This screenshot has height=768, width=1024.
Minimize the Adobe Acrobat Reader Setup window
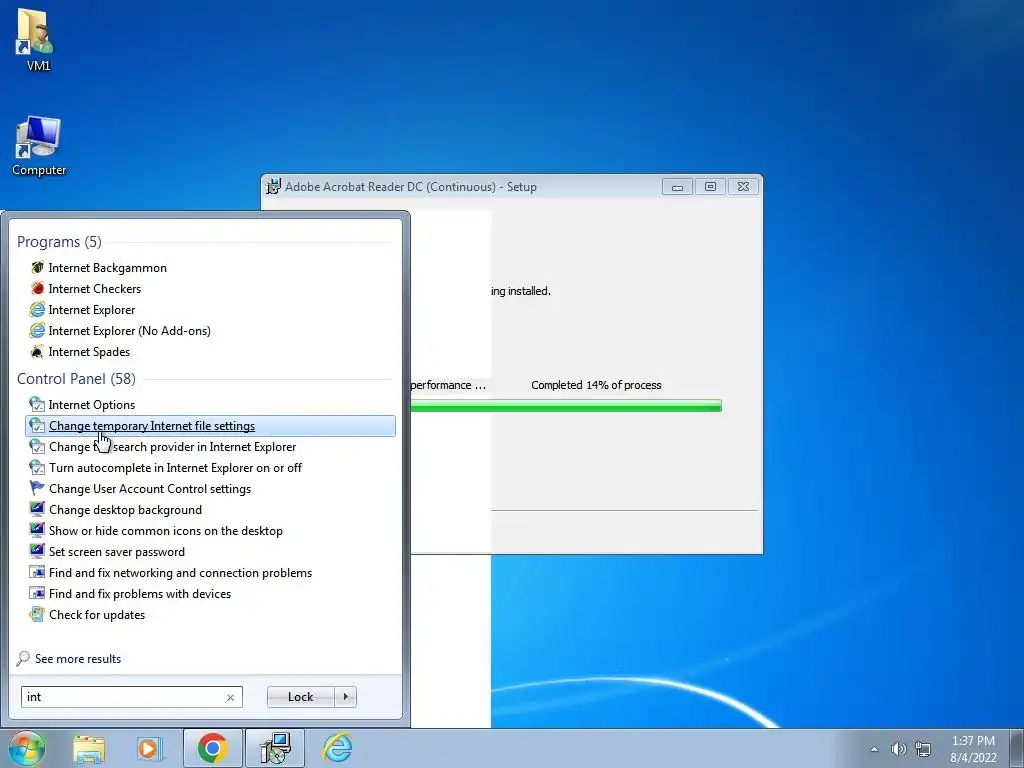tap(677, 187)
